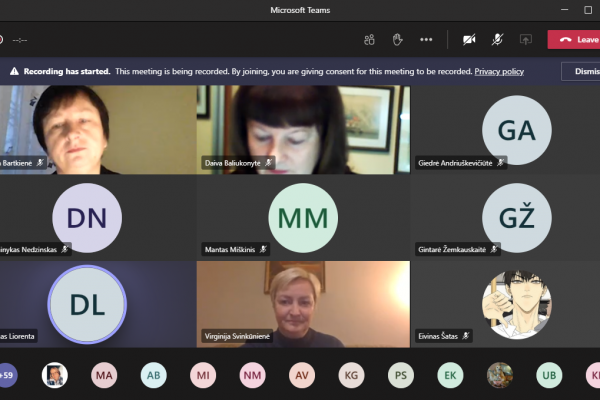
Task: Open the More actions ellipsis menu
Action: click(x=426, y=39)
